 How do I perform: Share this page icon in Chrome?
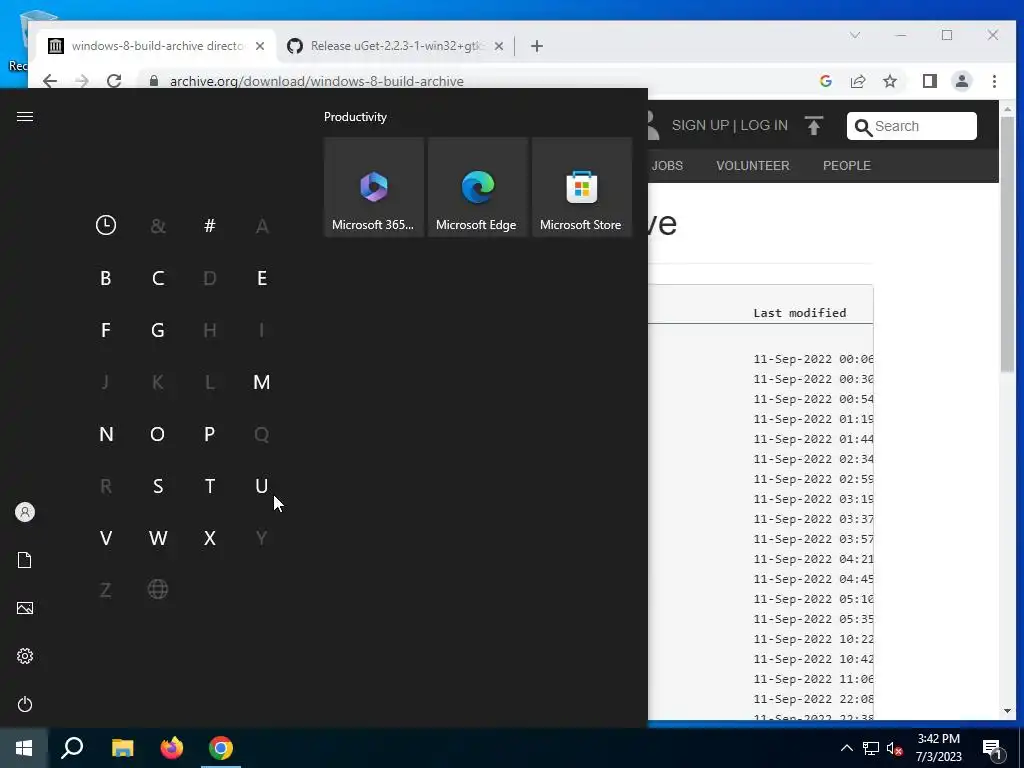857,81
